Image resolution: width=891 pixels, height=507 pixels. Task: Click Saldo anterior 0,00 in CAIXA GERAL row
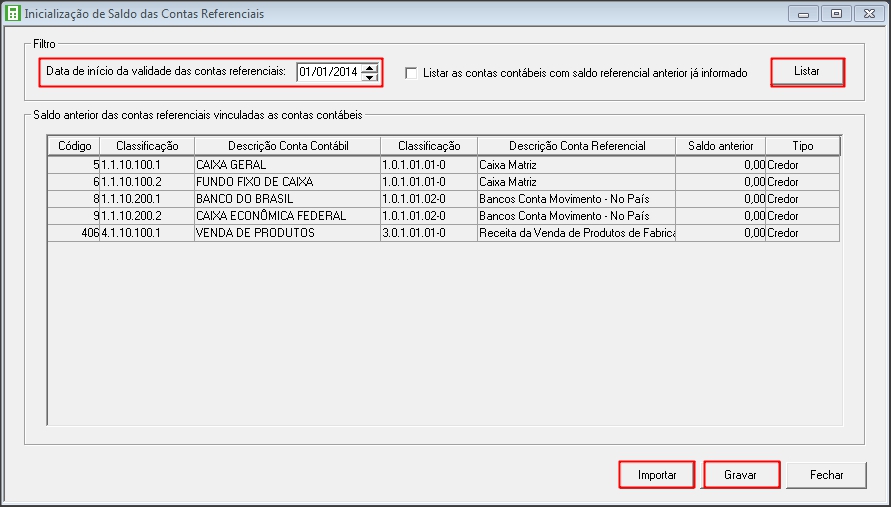tap(721, 165)
